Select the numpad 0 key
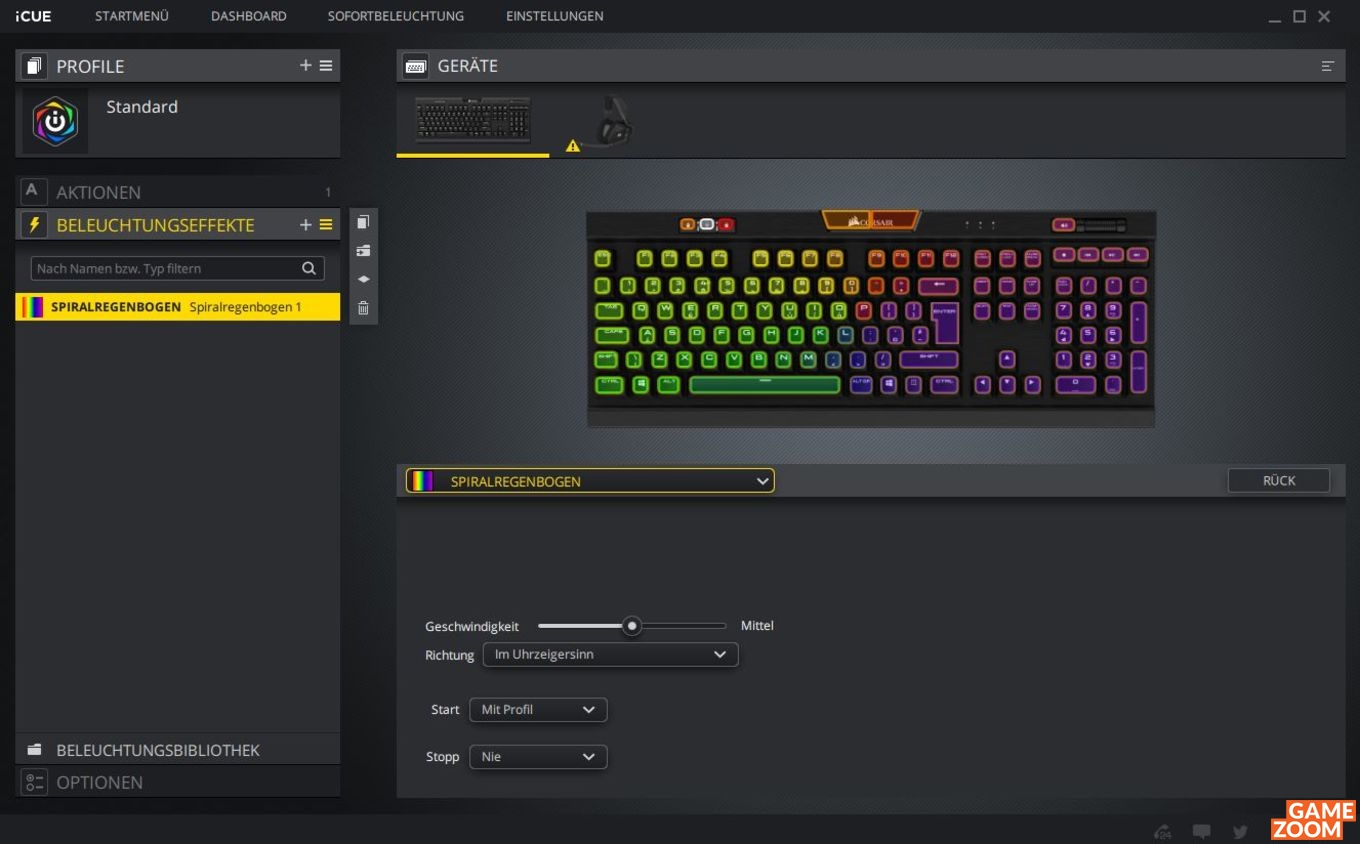 pyautogui.click(x=1076, y=384)
